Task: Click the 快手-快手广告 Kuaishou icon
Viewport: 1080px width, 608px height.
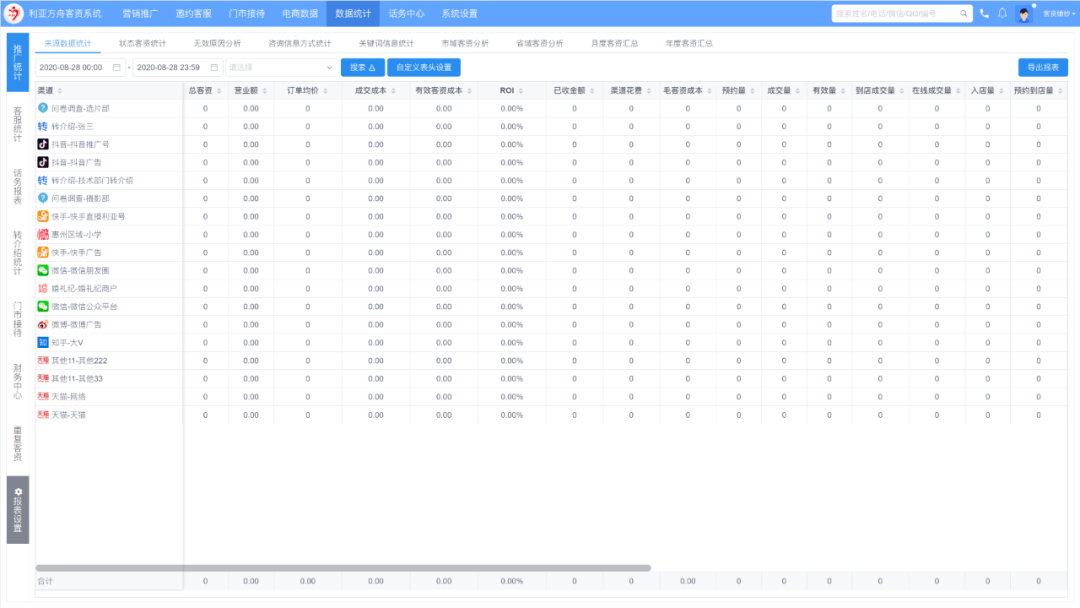Action: tap(43, 252)
